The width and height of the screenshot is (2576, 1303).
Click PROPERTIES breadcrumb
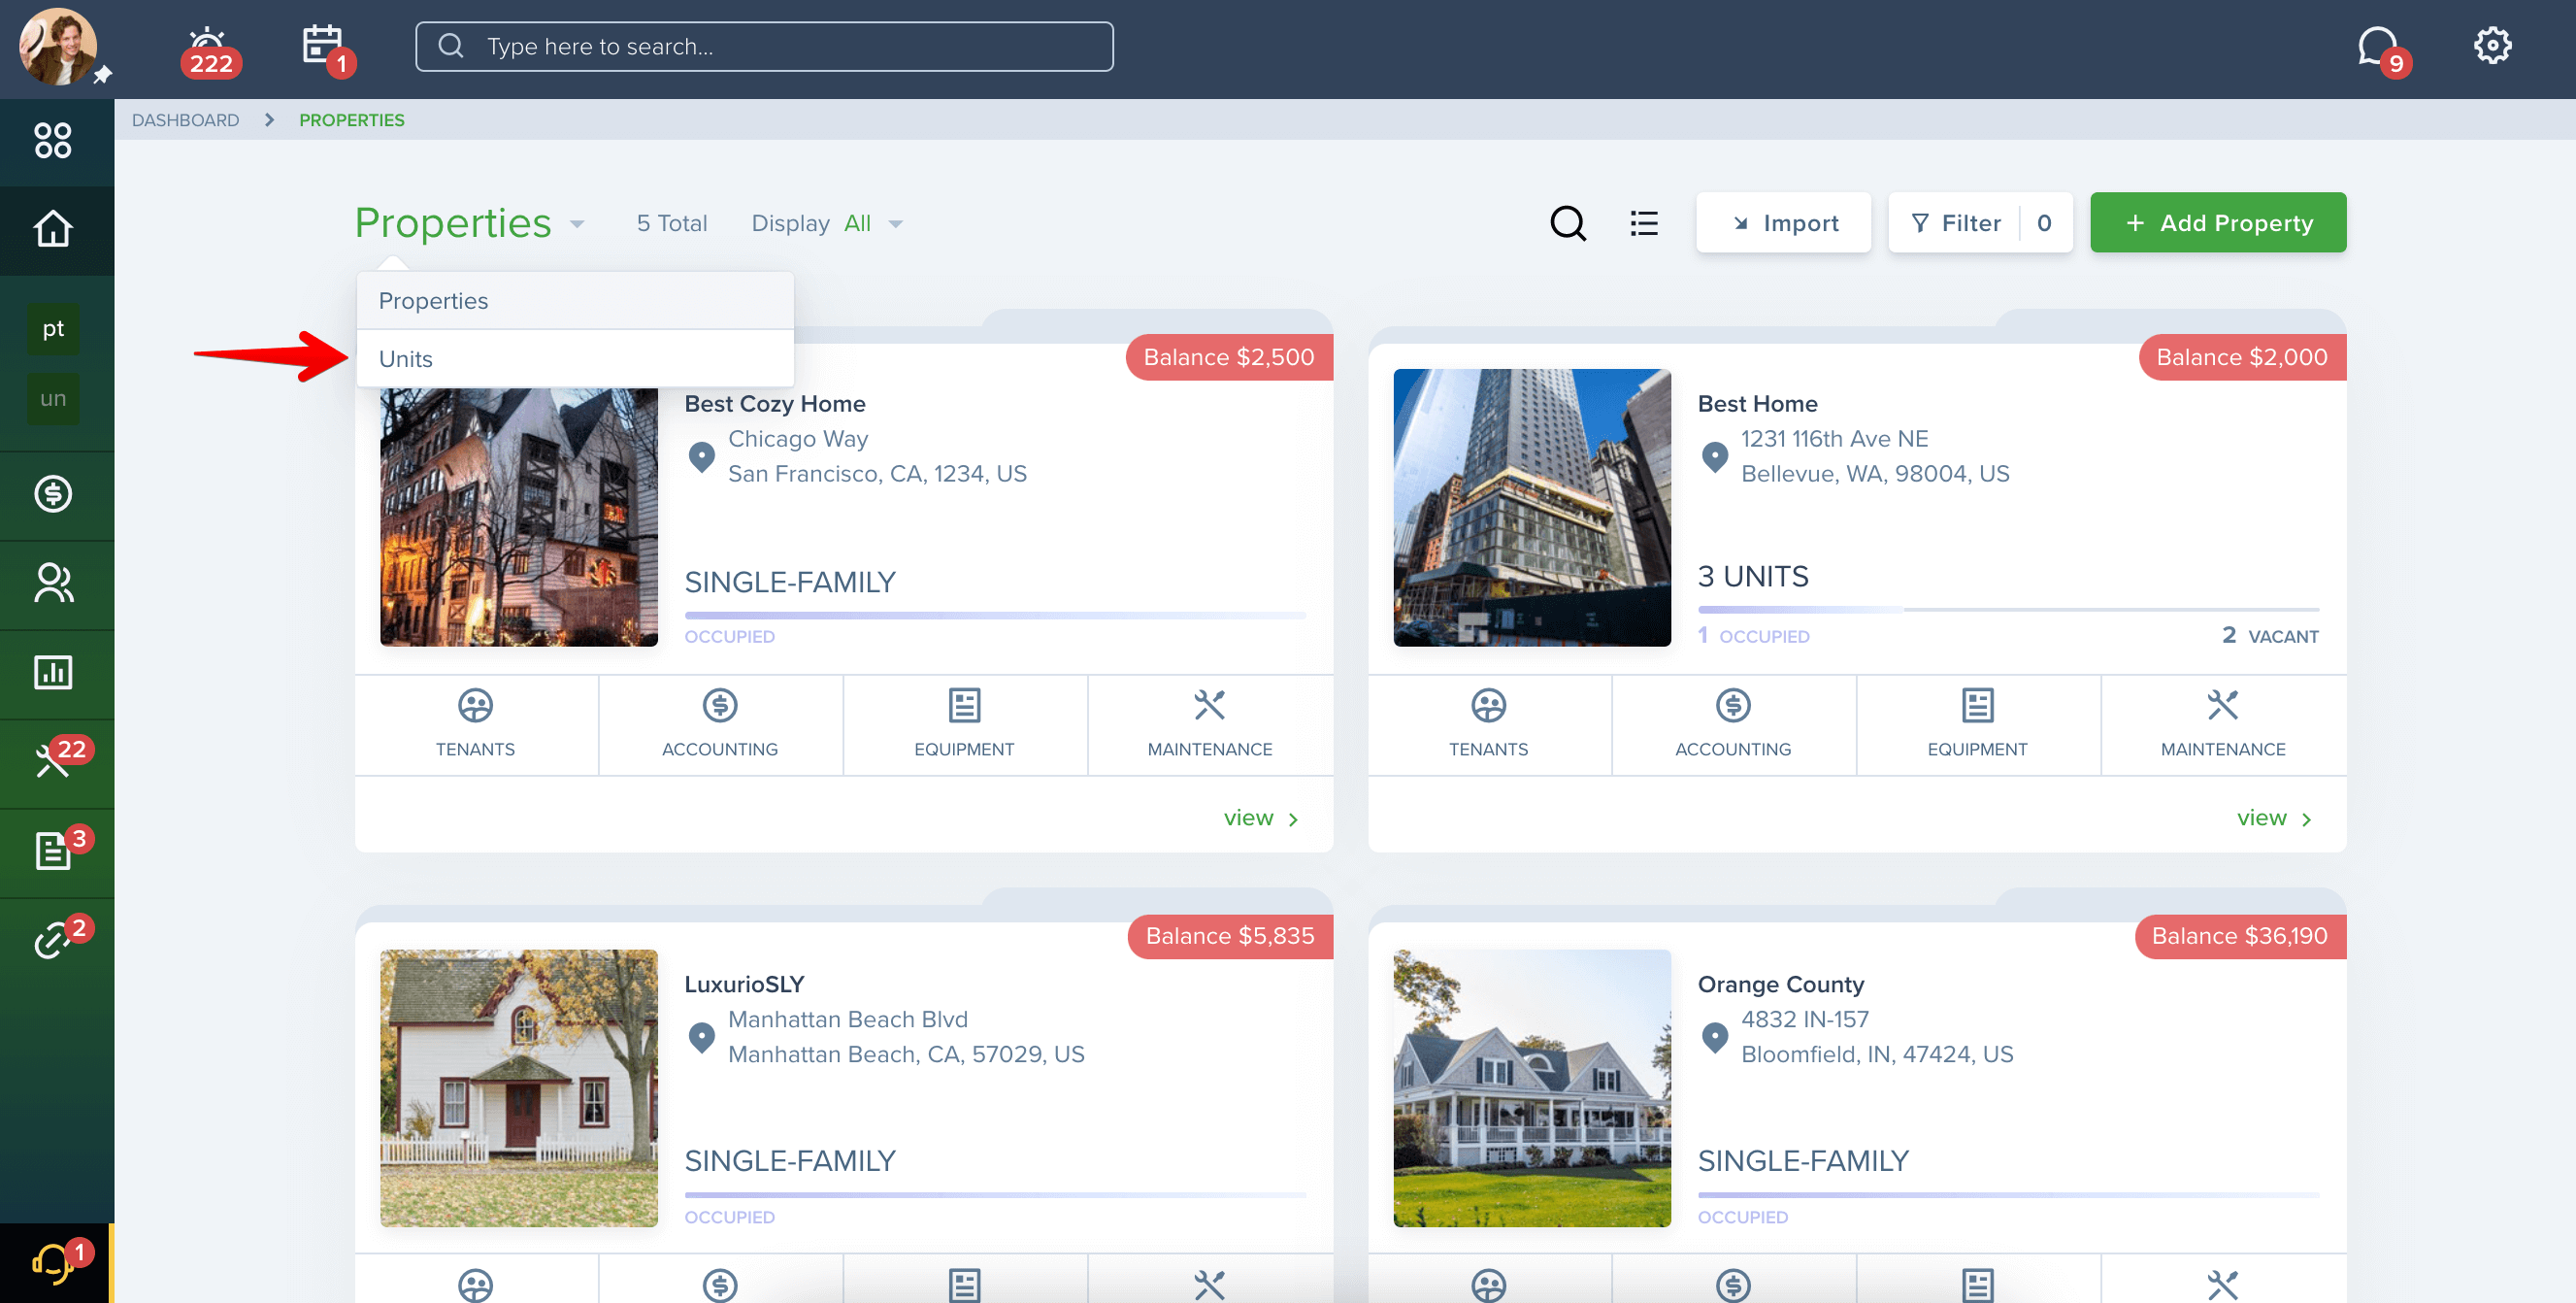[x=351, y=120]
